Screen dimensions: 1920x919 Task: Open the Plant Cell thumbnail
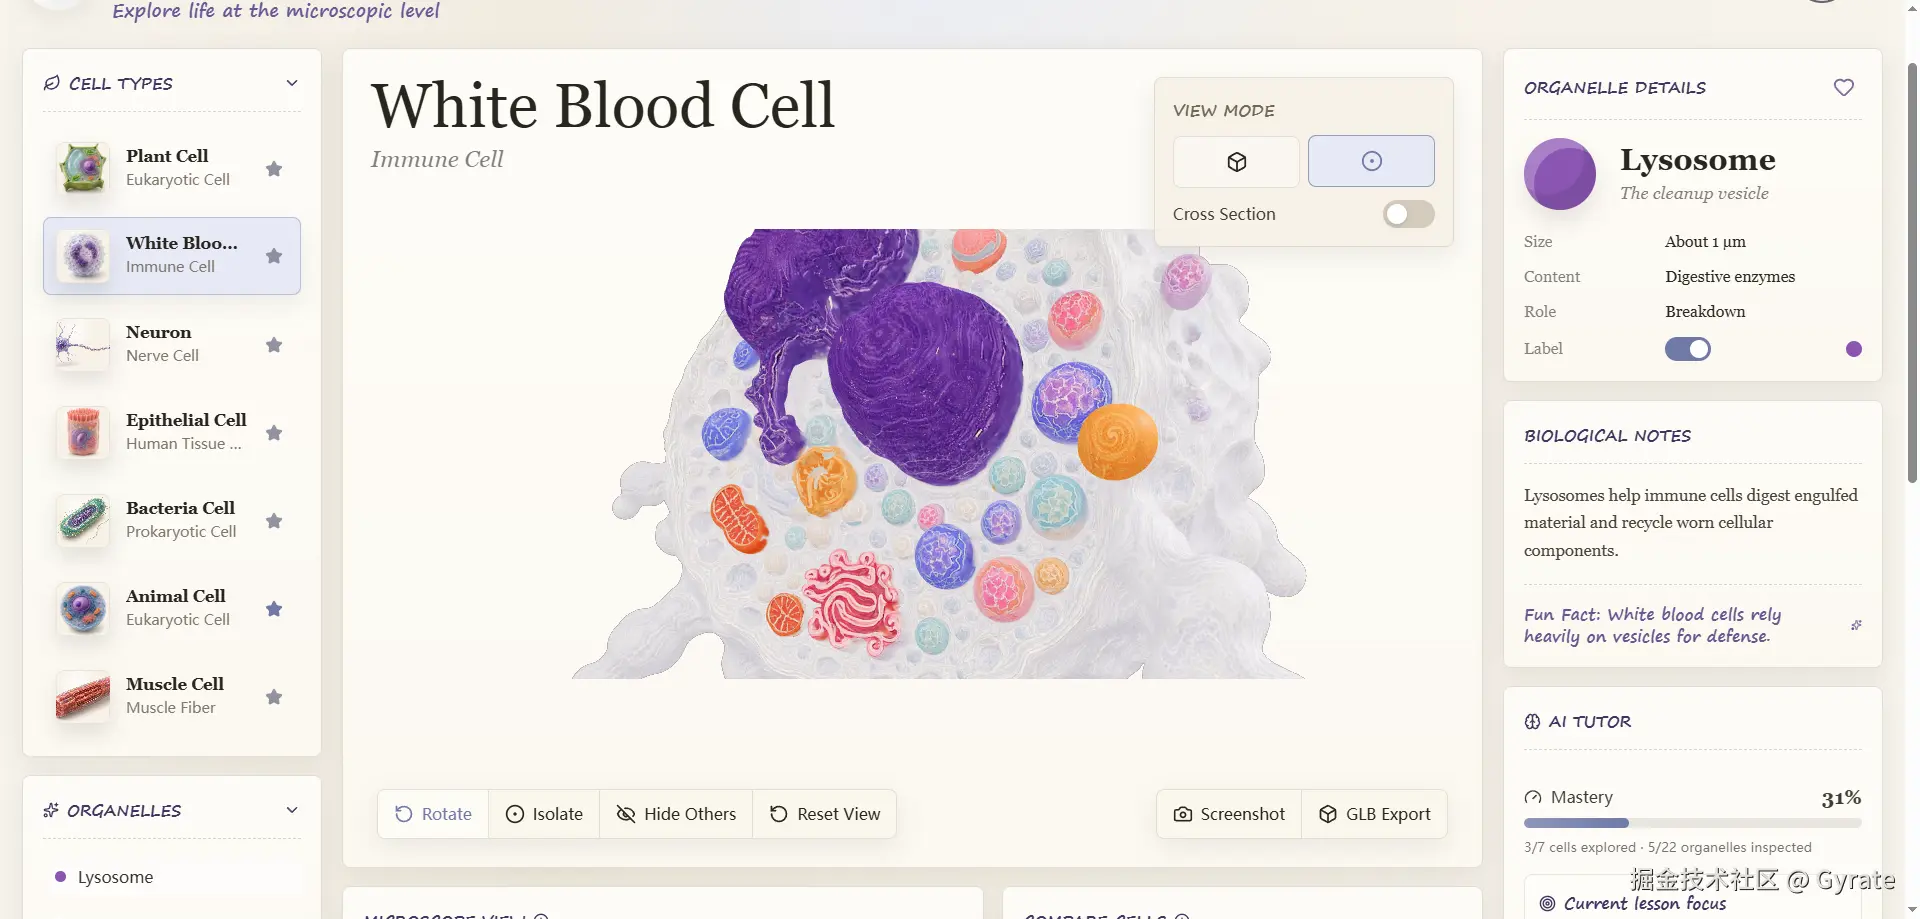pos(83,168)
